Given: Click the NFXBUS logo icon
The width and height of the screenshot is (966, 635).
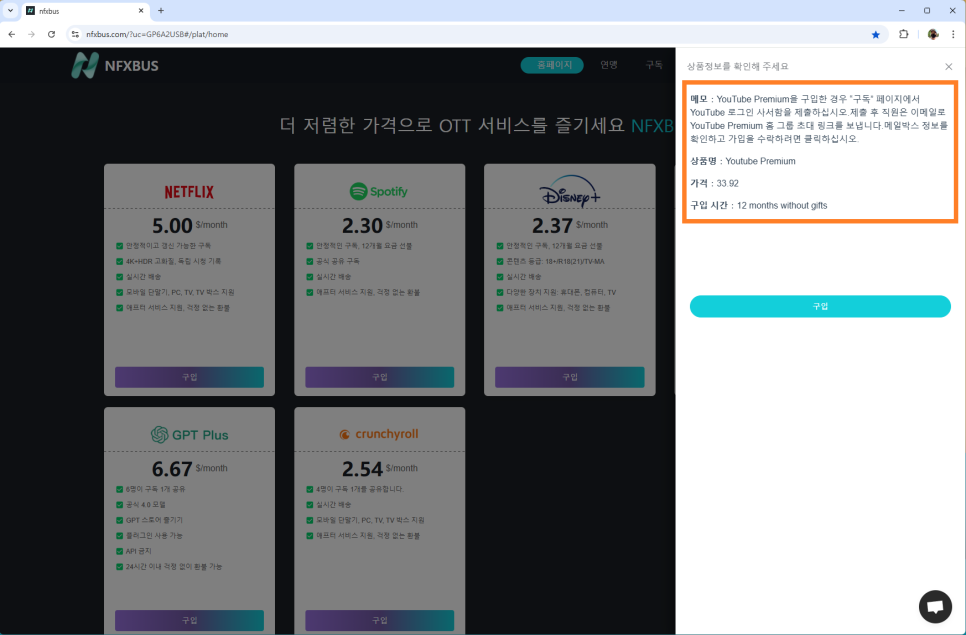Looking at the screenshot, I should pyautogui.click(x=84, y=65).
